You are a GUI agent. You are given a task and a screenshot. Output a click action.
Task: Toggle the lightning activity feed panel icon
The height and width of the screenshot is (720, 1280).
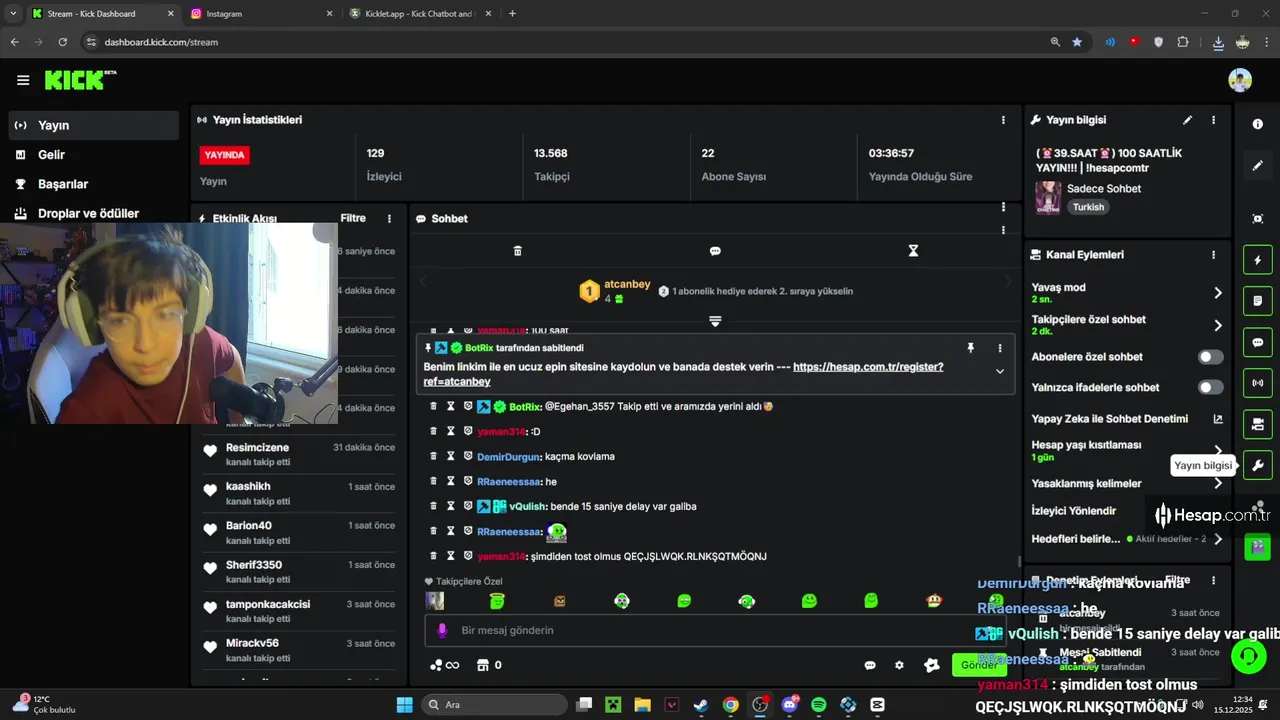click(x=1258, y=260)
